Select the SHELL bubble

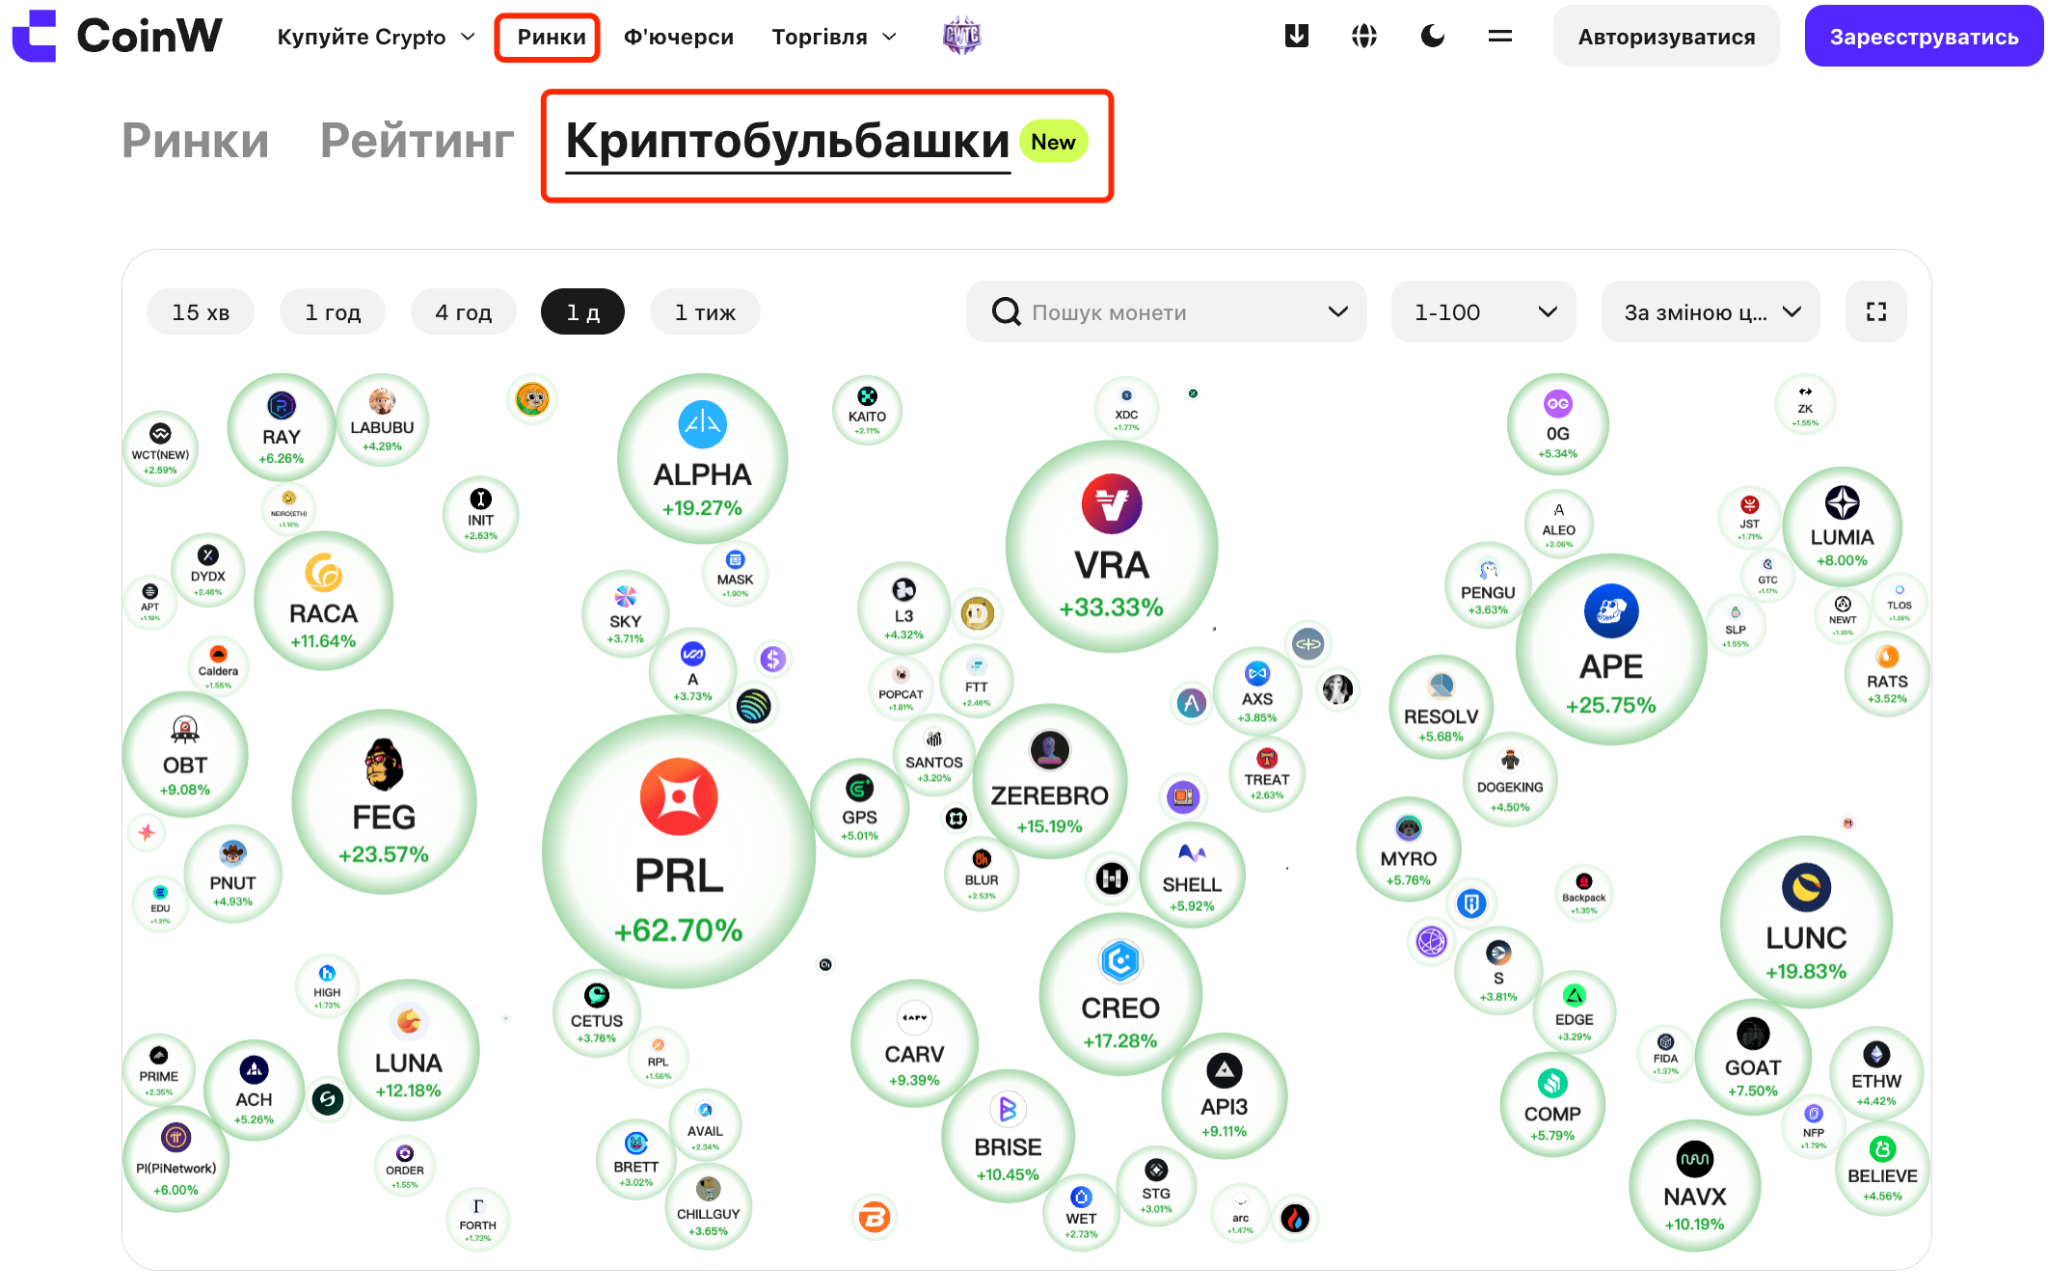tap(1192, 876)
